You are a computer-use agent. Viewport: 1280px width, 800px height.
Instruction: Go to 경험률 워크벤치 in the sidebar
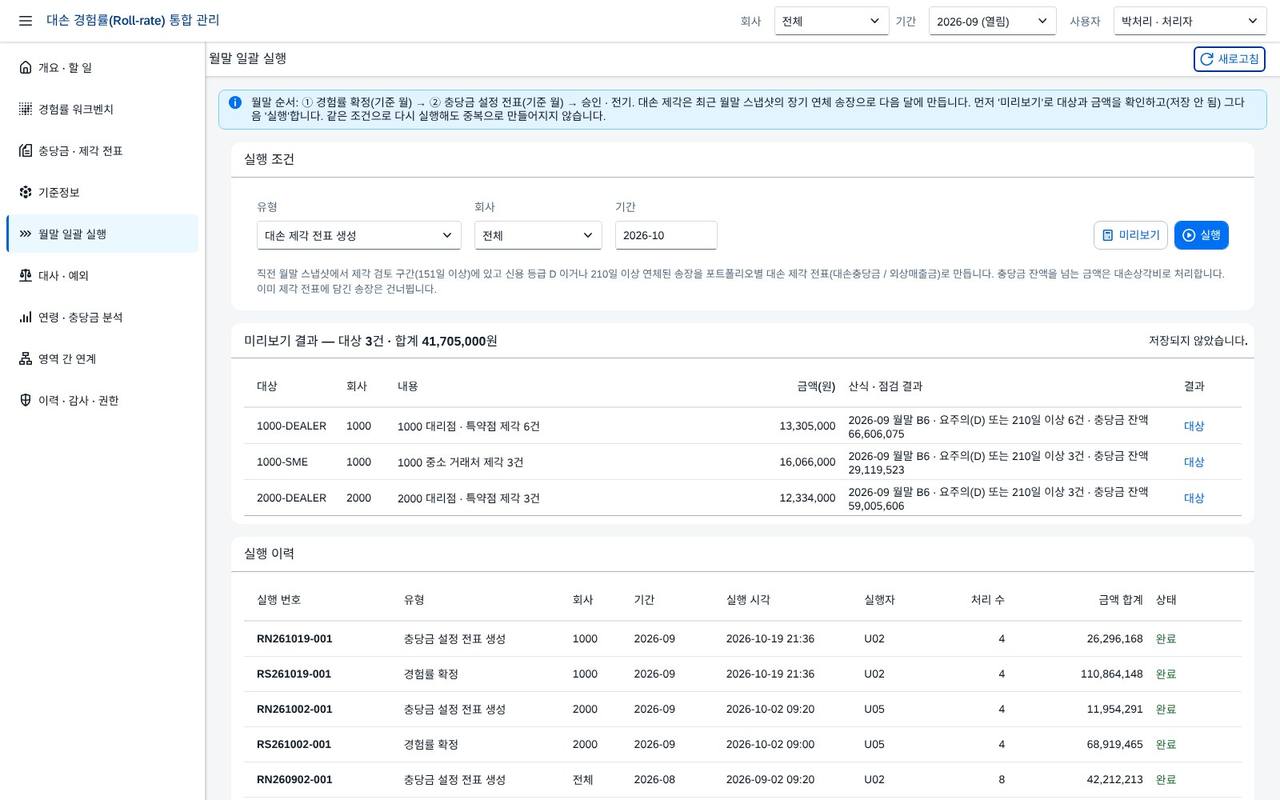click(102, 109)
